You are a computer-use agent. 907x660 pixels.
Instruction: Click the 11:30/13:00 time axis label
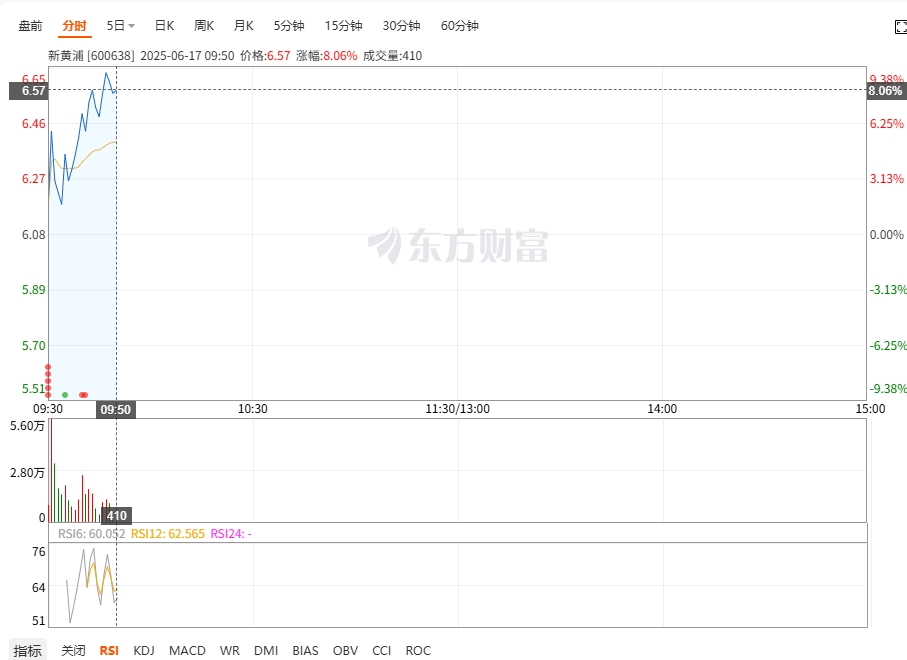(x=458, y=409)
